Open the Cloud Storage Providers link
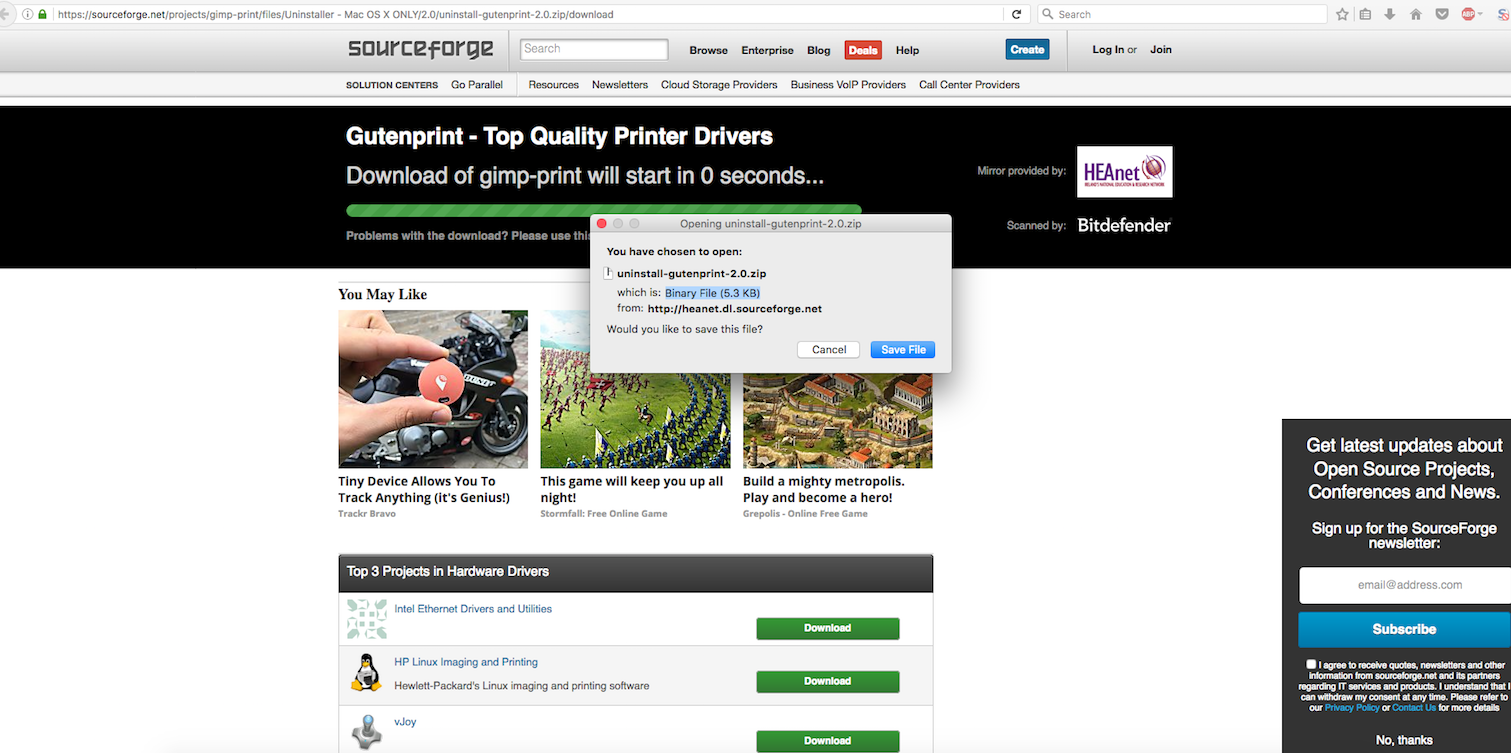This screenshot has width=1511, height=753. coord(719,85)
